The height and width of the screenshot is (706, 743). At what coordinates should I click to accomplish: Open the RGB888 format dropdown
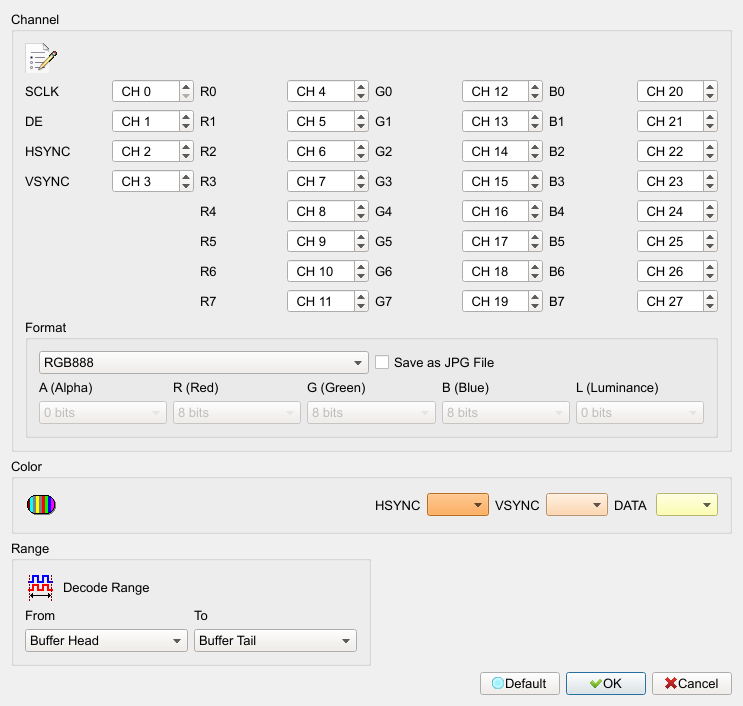[x=204, y=362]
